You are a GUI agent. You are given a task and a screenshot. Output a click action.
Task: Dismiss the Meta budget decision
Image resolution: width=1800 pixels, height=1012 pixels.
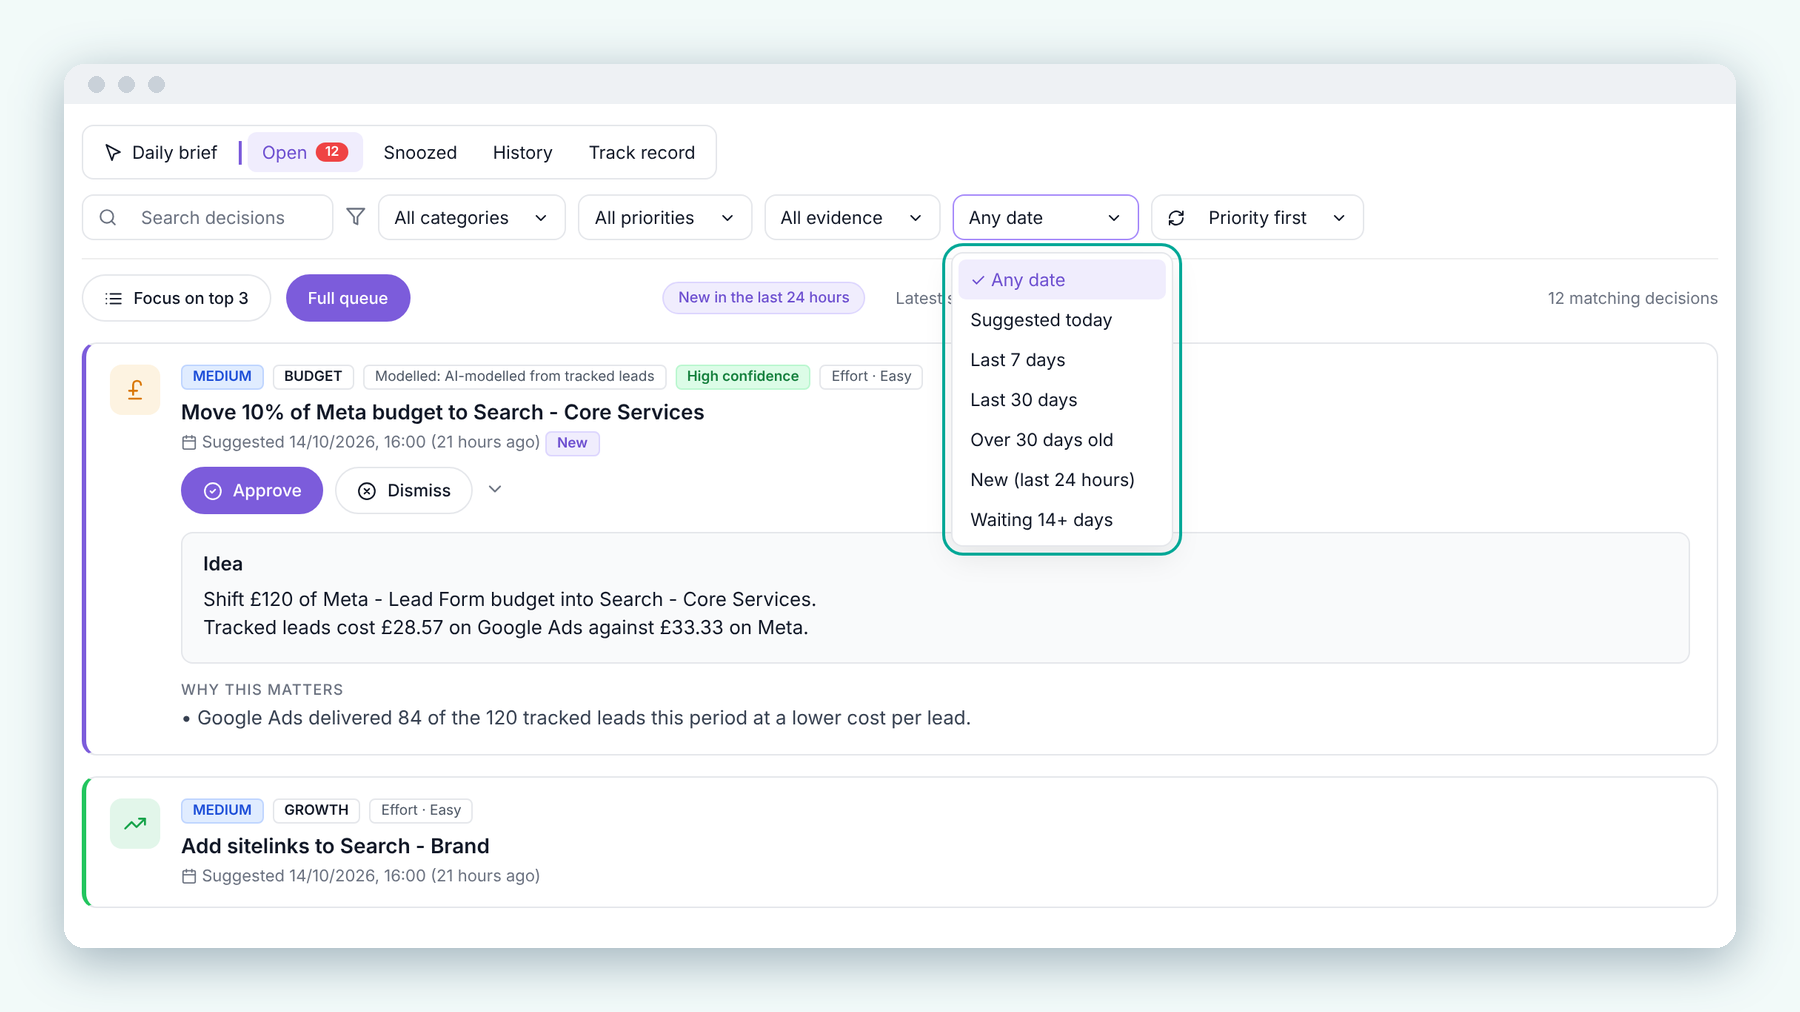pos(404,490)
